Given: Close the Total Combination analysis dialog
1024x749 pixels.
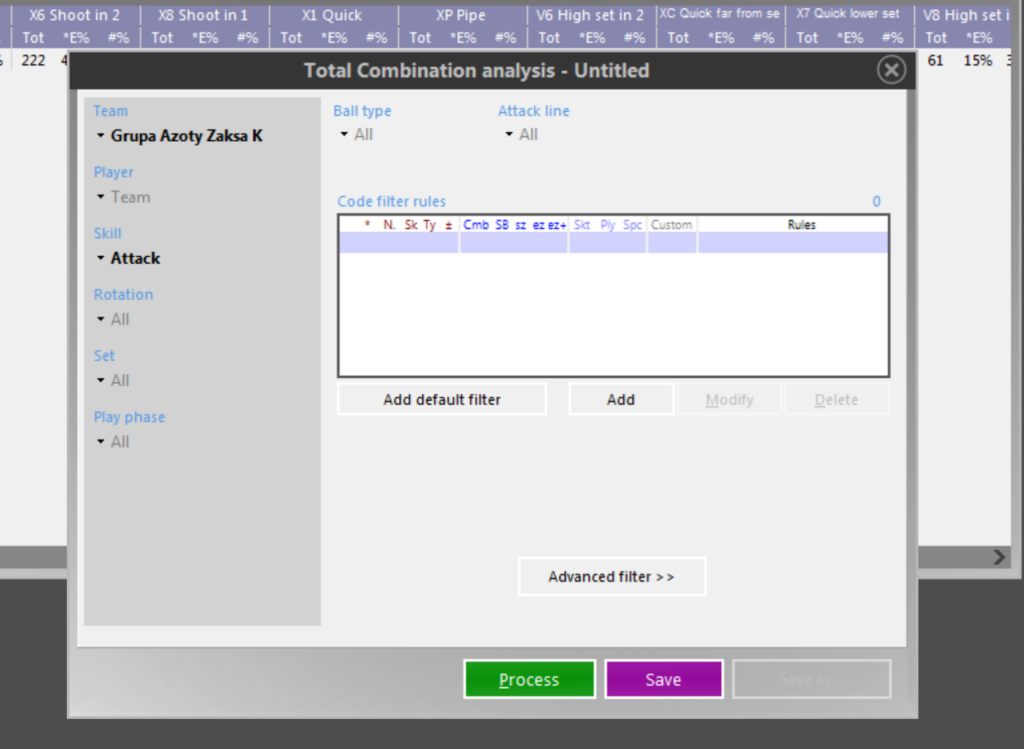Looking at the screenshot, I should (x=891, y=70).
